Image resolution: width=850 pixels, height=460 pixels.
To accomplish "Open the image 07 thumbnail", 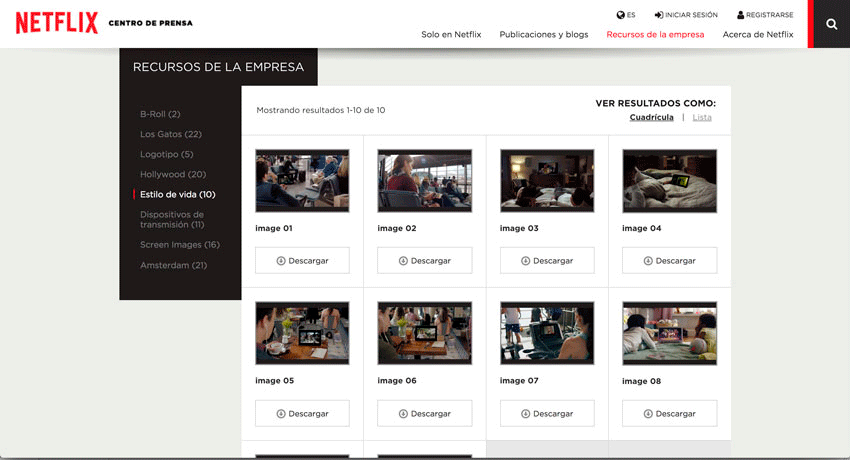I will (547, 333).
